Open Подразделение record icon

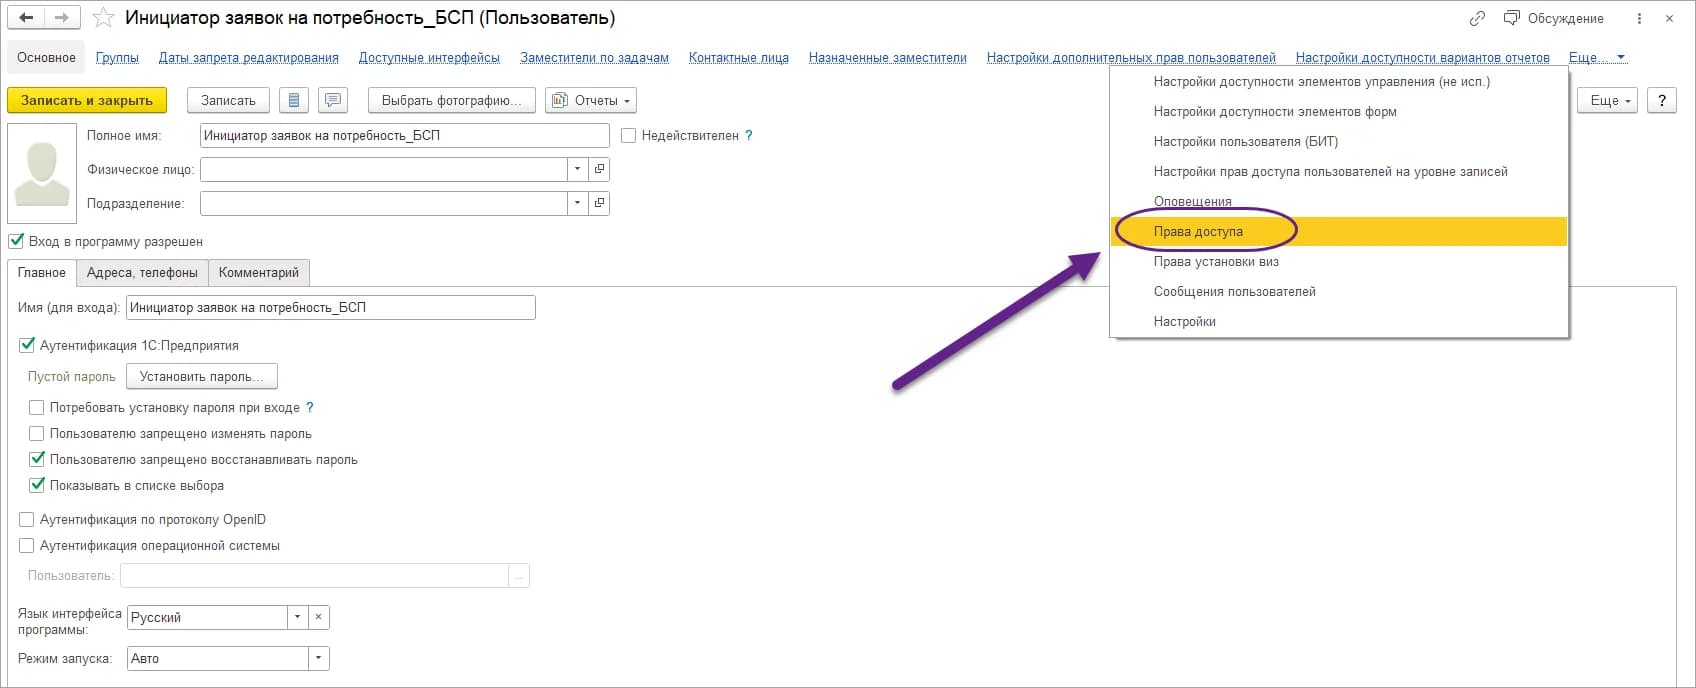pyautogui.click(x=599, y=203)
